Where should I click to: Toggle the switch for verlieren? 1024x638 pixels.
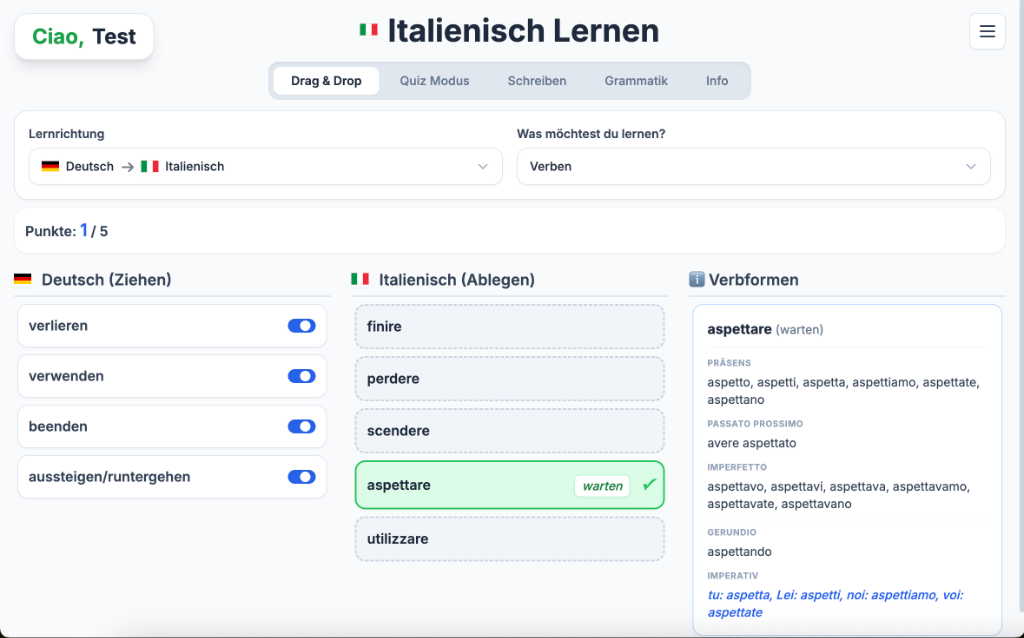point(301,326)
